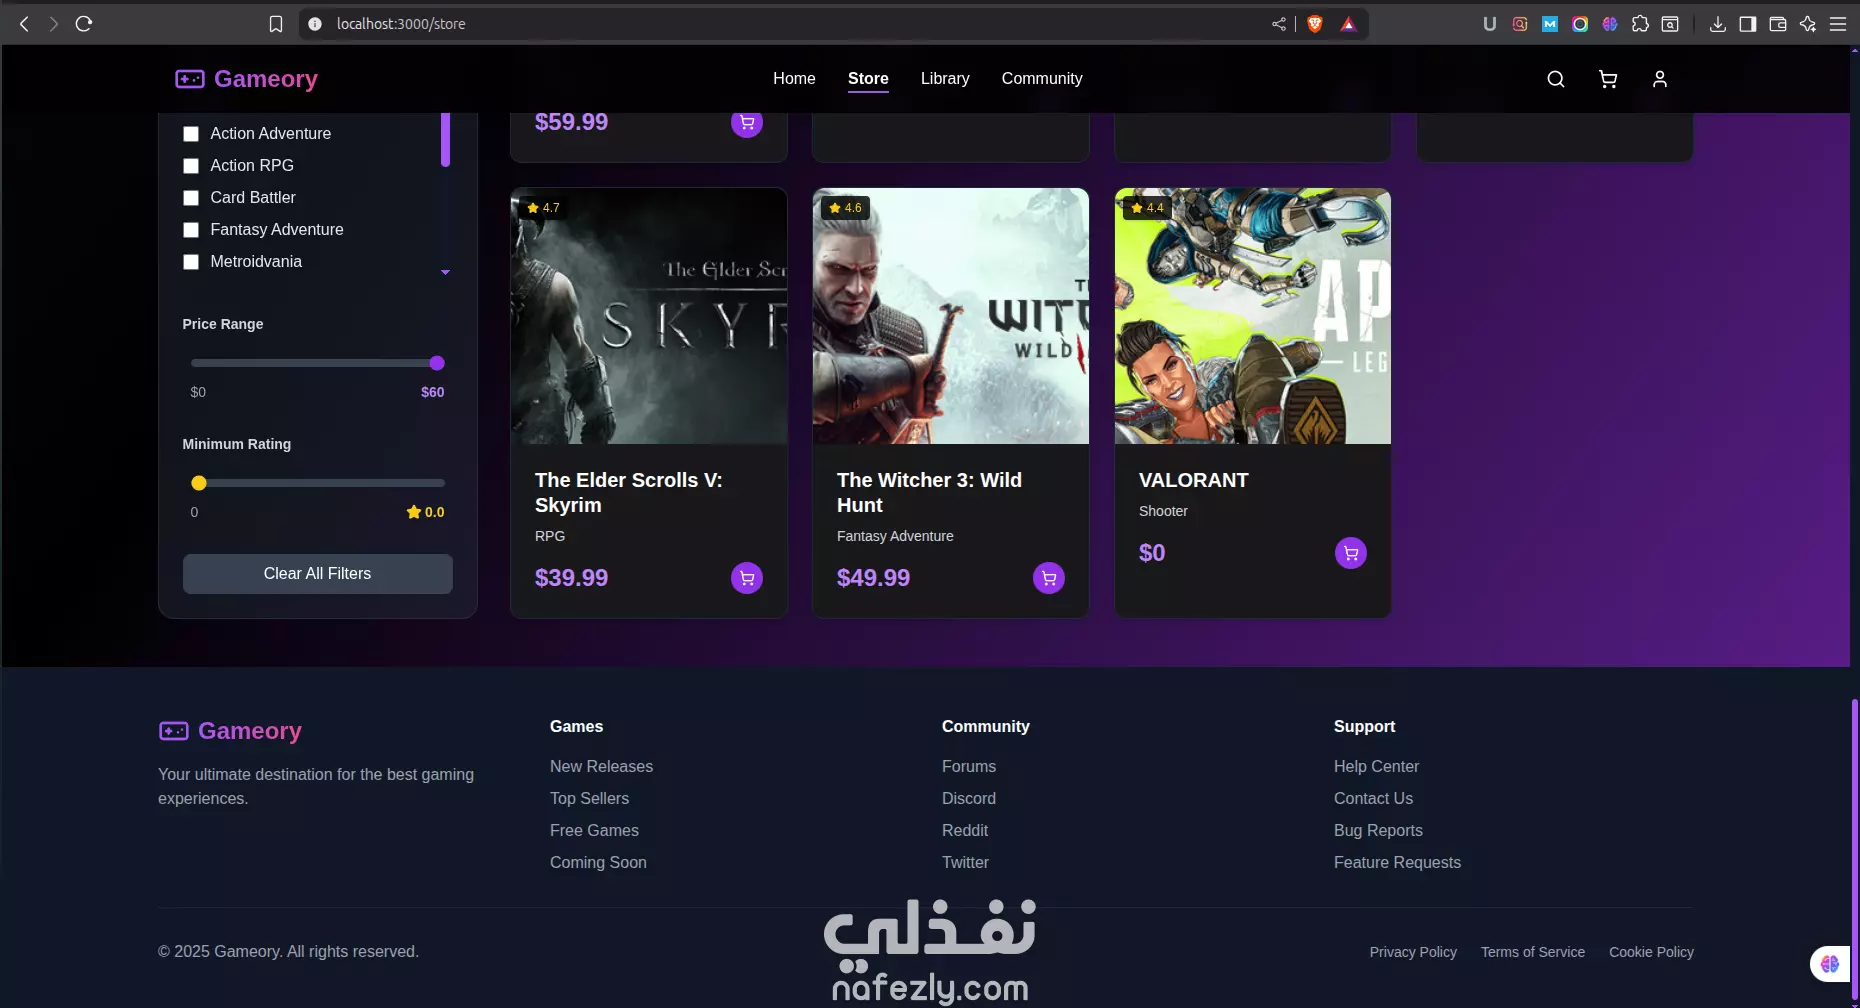The height and width of the screenshot is (1008, 1860).
Task: Open the Contact Us link
Action: pyautogui.click(x=1373, y=799)
